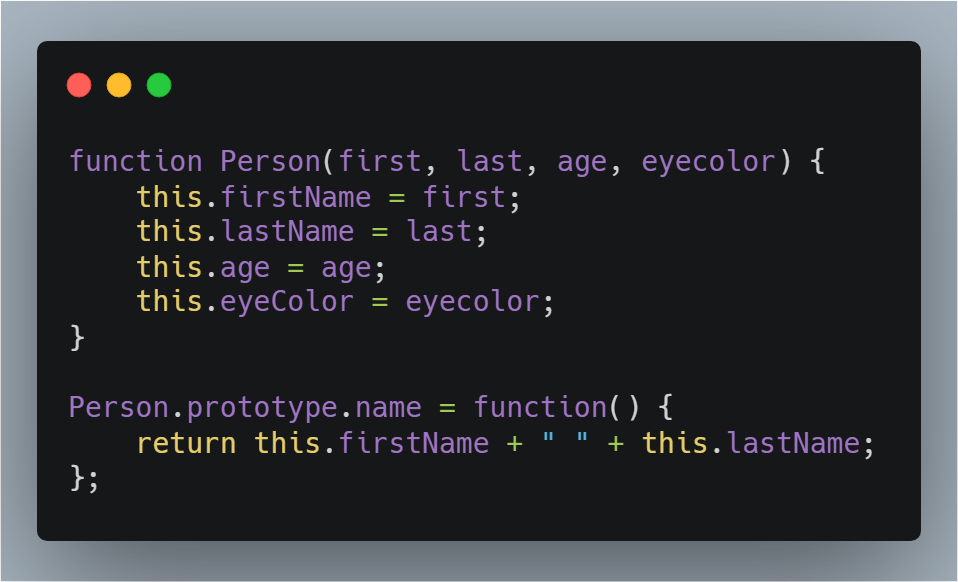Click the first parameter in parentheses
This screenshot has height=582, width=958.
(x=380, y=162)
